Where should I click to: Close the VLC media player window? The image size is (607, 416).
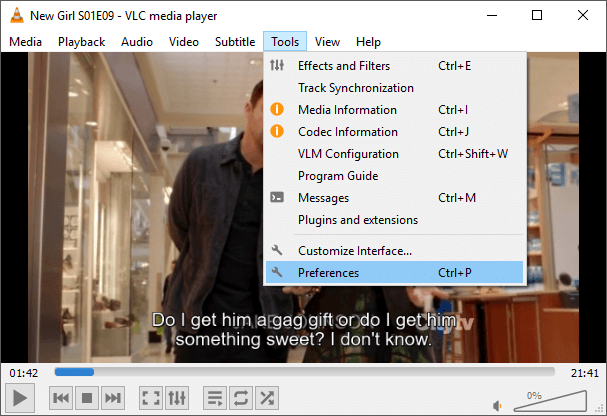coord(583,15)
